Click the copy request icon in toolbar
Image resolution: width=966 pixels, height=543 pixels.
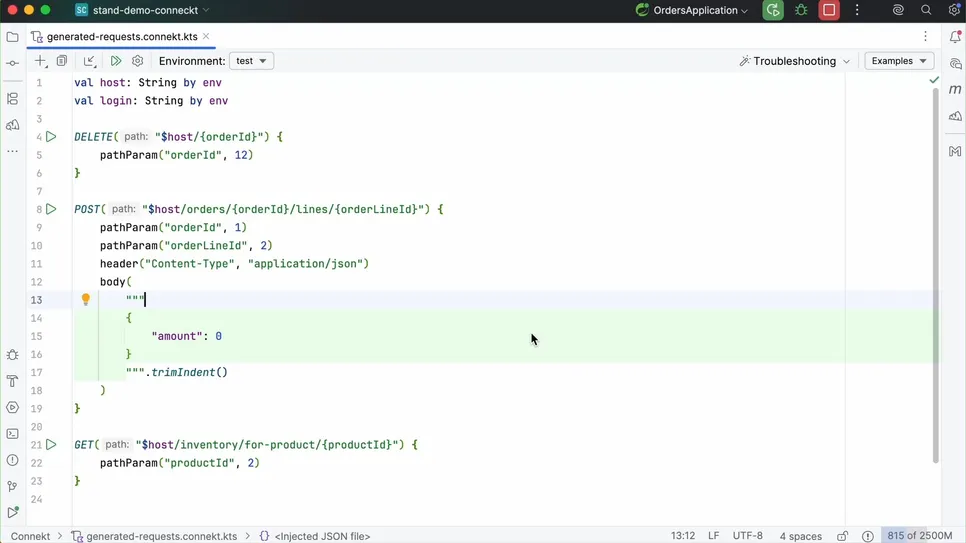[62, 60]
